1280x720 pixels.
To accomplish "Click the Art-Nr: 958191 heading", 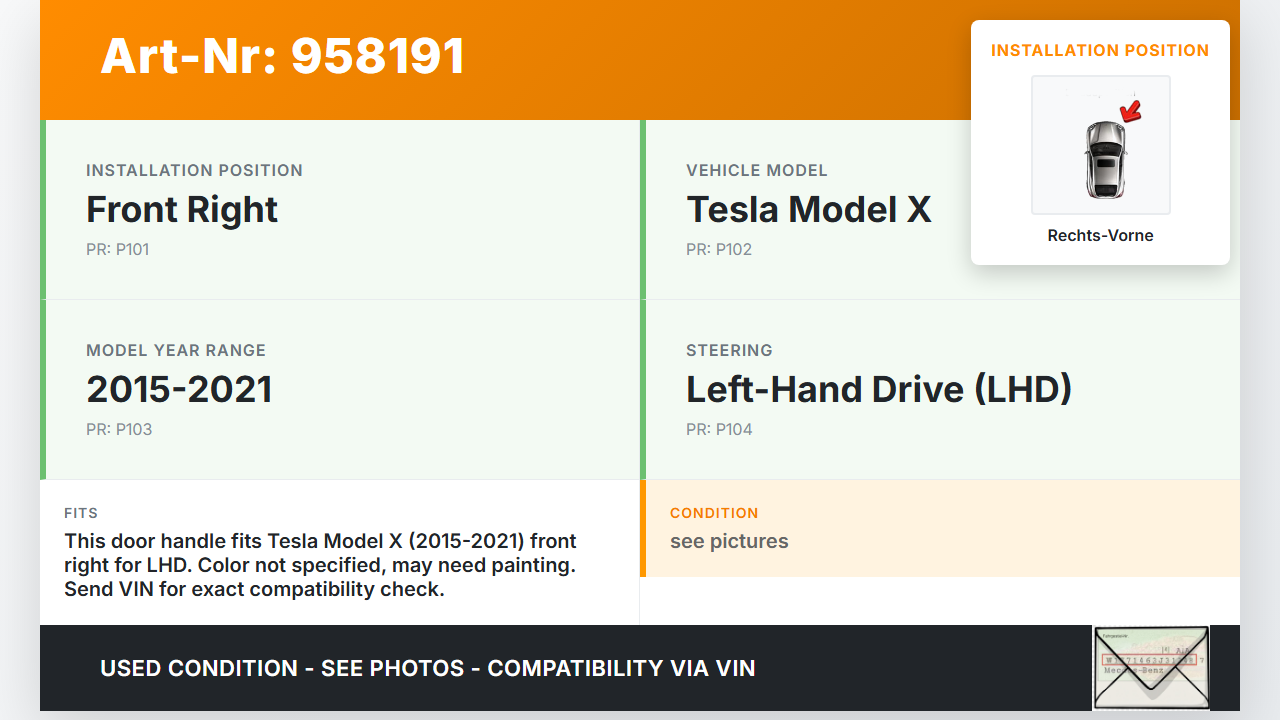I will 283,56.
